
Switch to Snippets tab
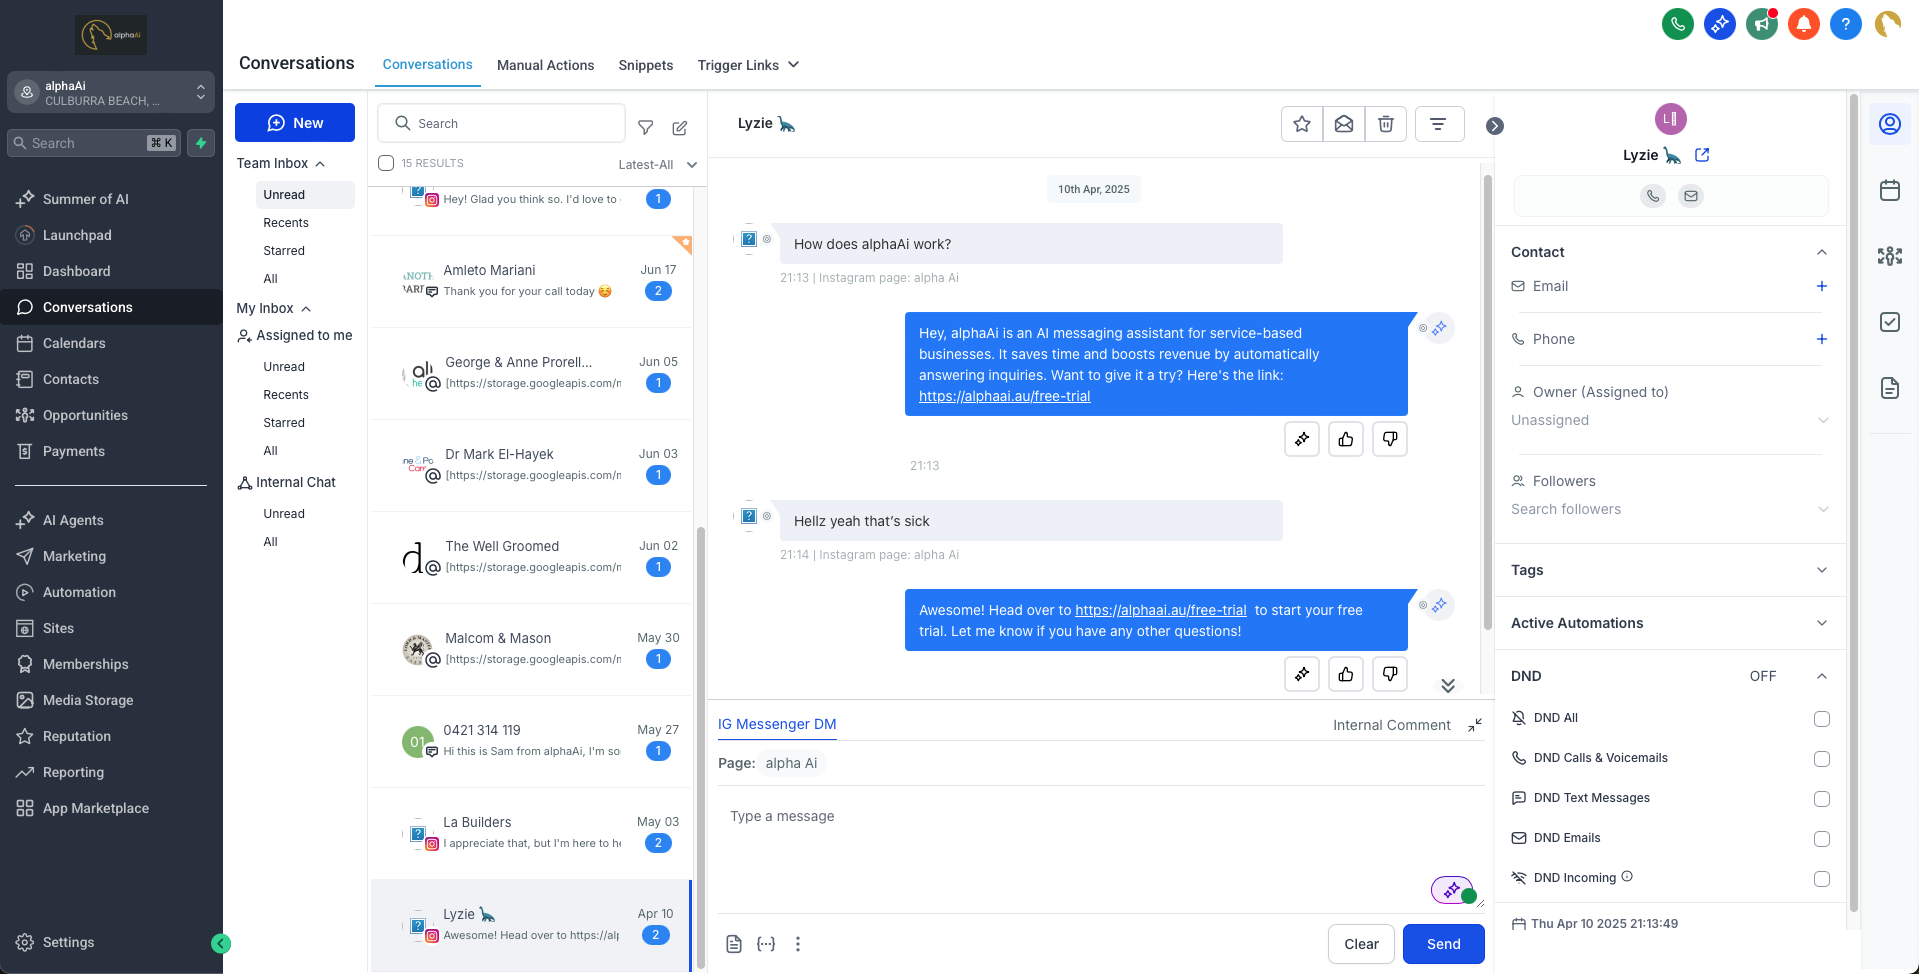click(x=645, y=65)
